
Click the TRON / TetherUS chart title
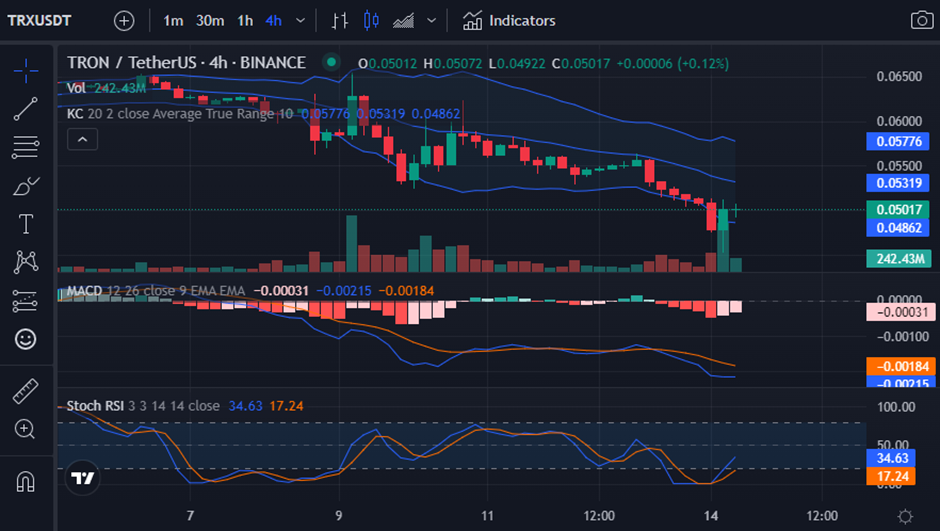(x=186, y=62)
